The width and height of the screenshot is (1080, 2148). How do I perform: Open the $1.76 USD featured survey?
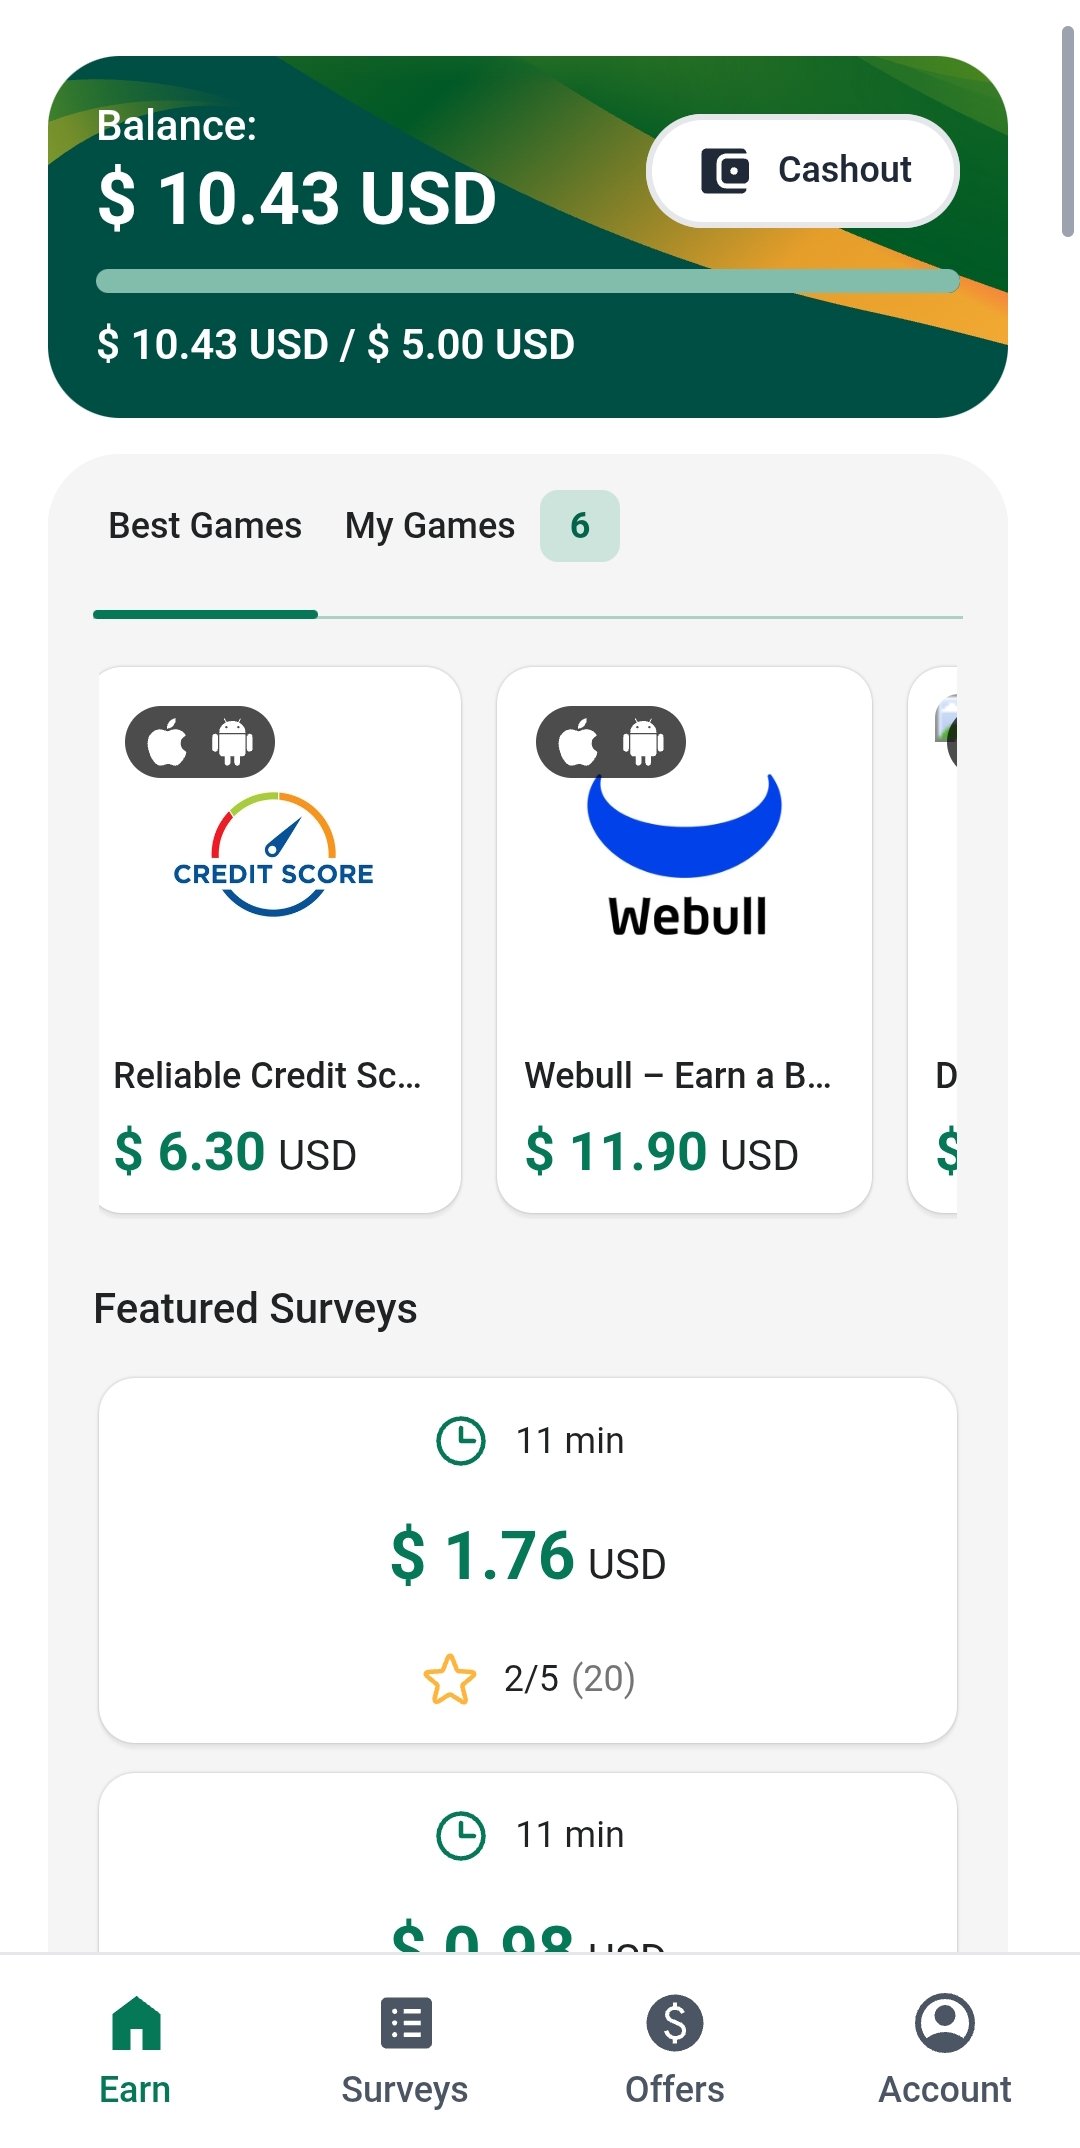(528, 1560)
